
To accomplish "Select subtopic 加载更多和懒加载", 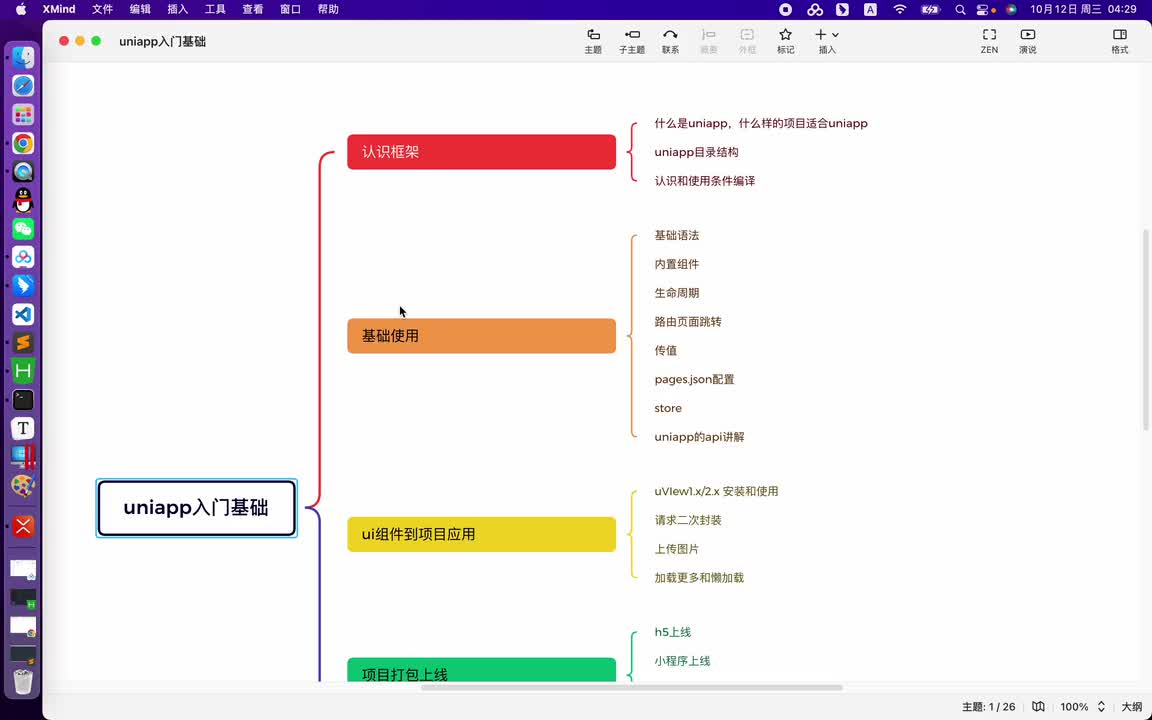I will 699,577.
